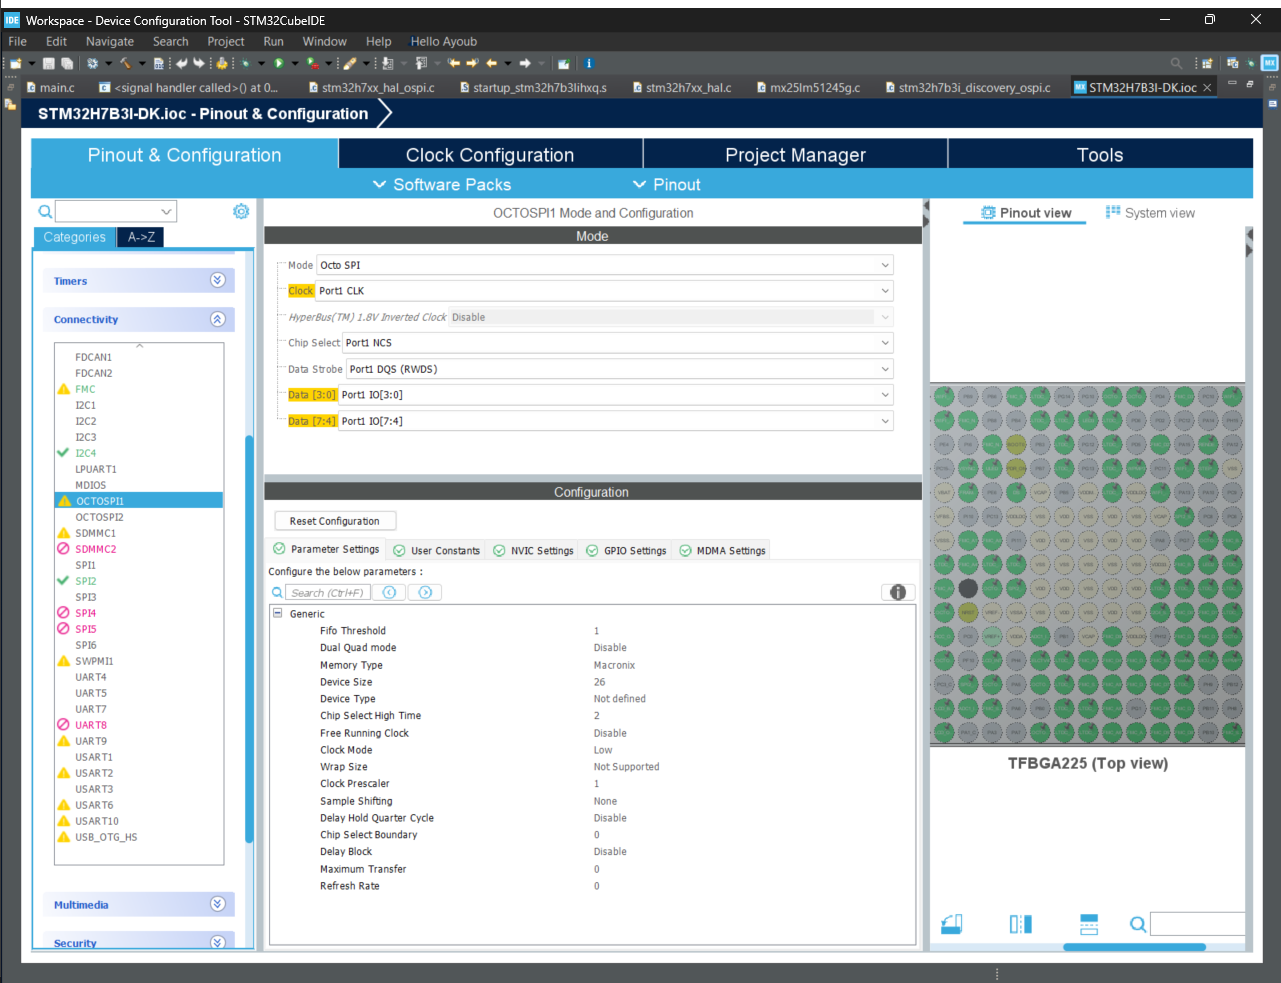1281x983 pixels.
Task: Click the parameter search input field
Action: click(328, 593)
